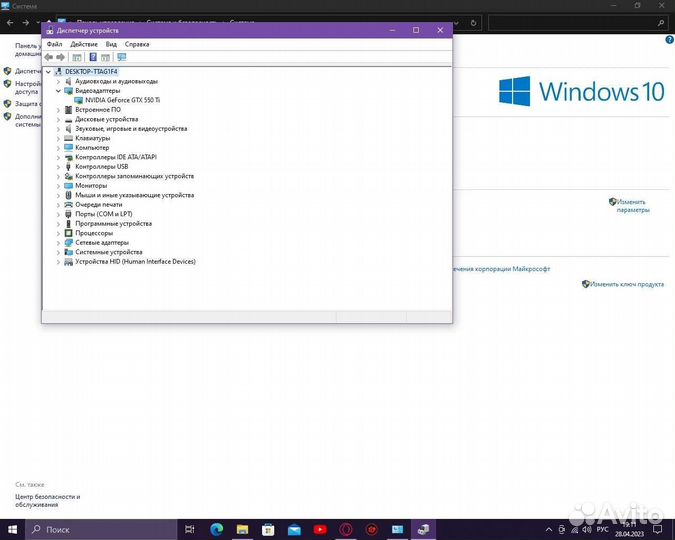Screen dimensions: 675x540
Task: Click the volume icon in system tray
Action: tap(587, 529)
